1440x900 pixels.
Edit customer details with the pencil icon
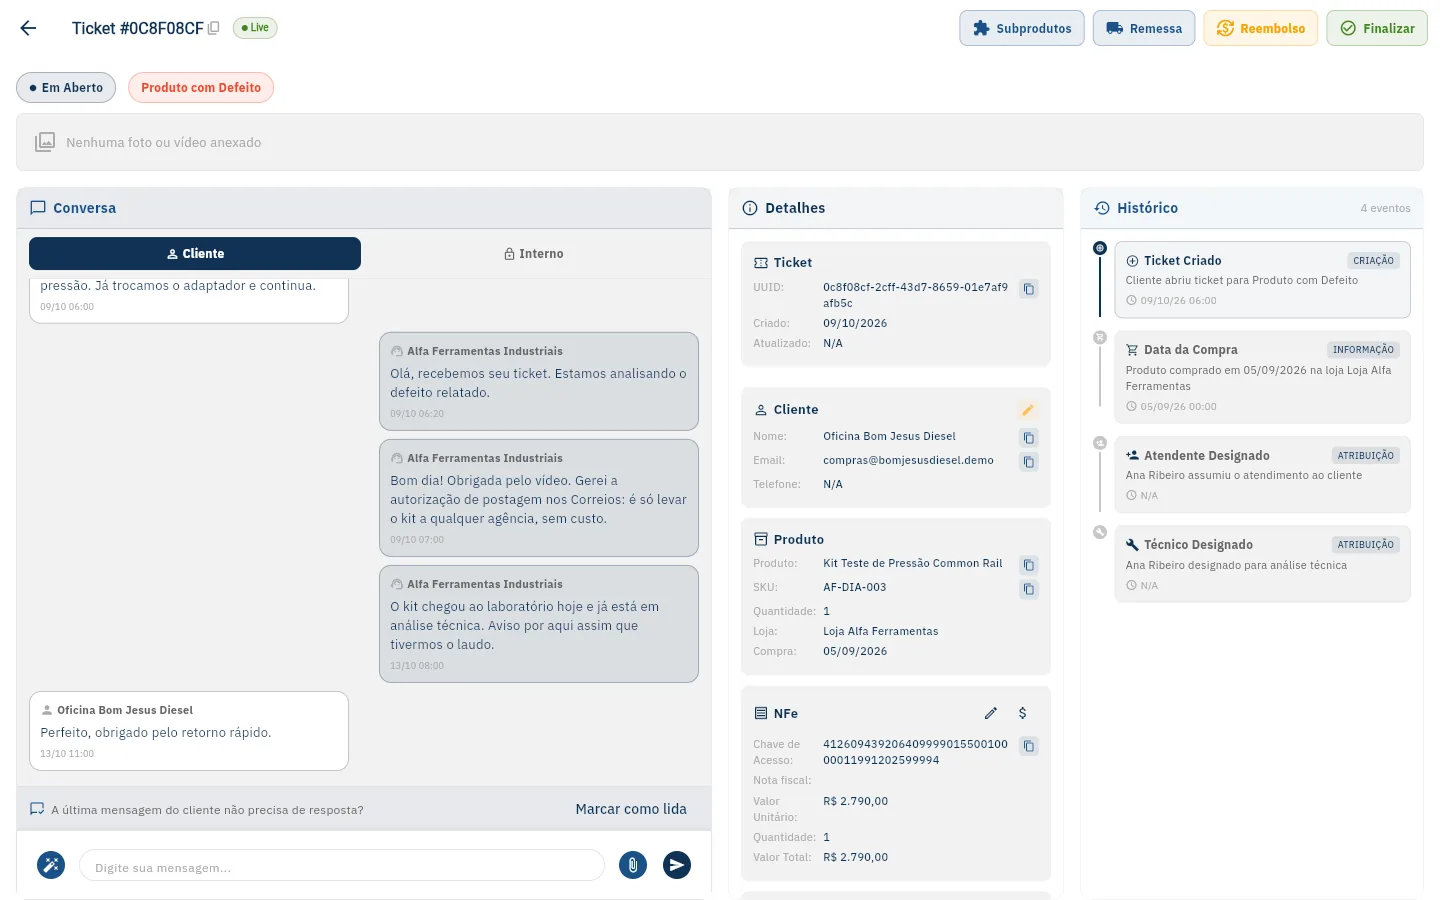click(x=1027, y=410)
